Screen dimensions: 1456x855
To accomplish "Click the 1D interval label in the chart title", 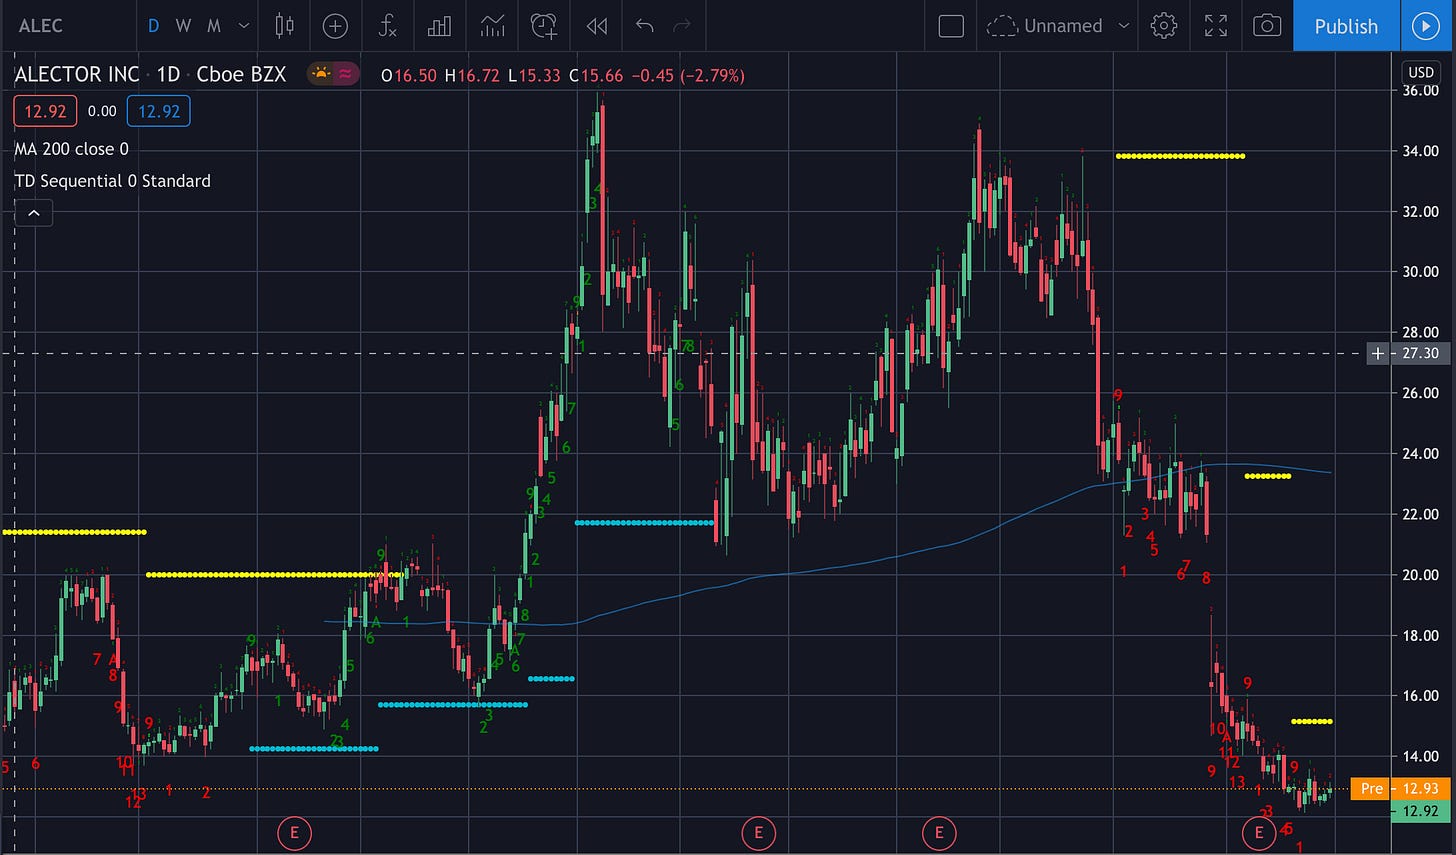I will point(168,74).
